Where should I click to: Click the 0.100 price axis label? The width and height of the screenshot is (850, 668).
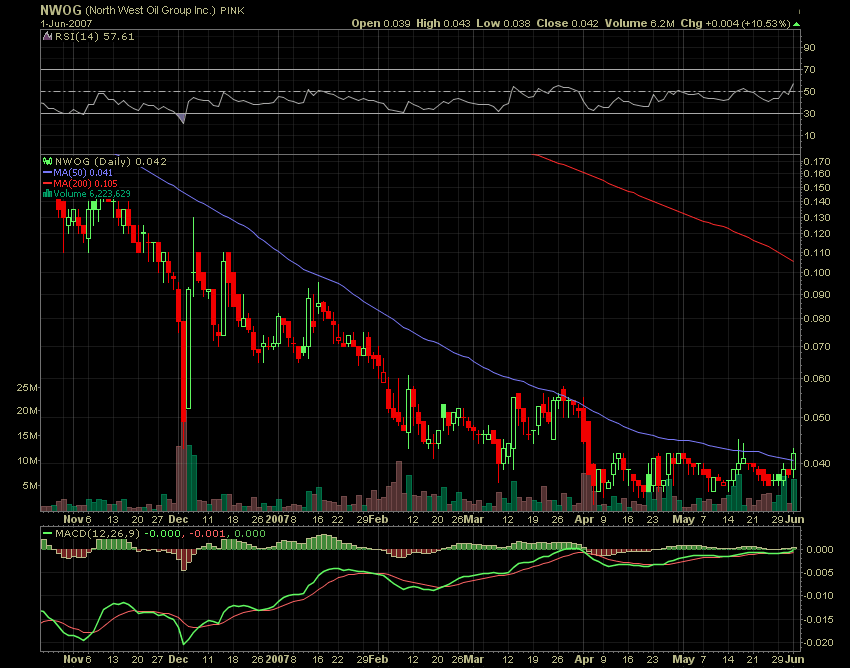point(817,273)
